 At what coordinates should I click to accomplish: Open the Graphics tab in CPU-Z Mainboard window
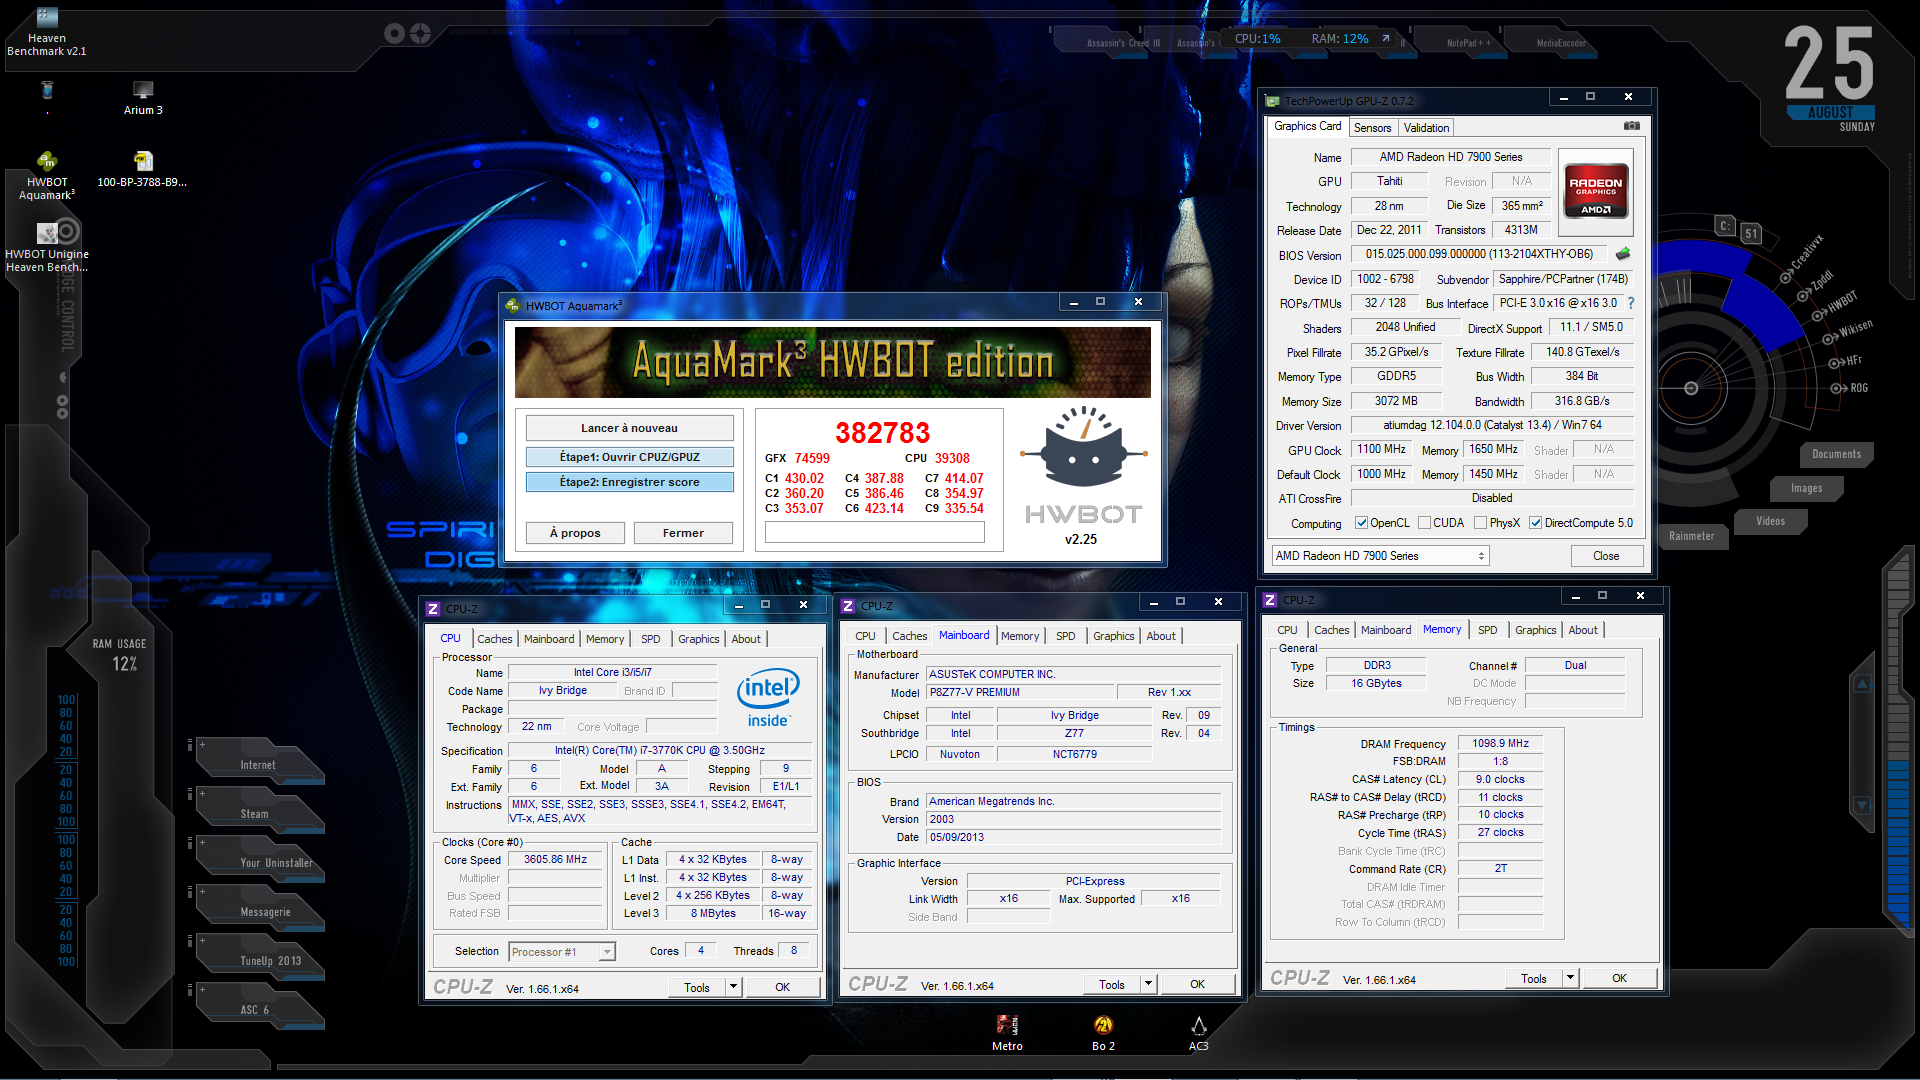1113,636
